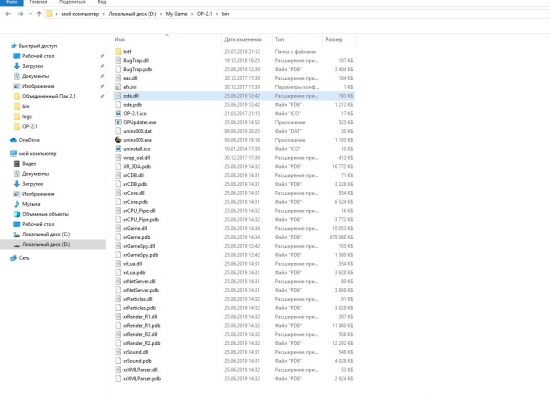550x398 pixels.
Task: Click 'Локальный диск (D:)' in the address bar
Action: pyautogui.click(x=132, y=14)
